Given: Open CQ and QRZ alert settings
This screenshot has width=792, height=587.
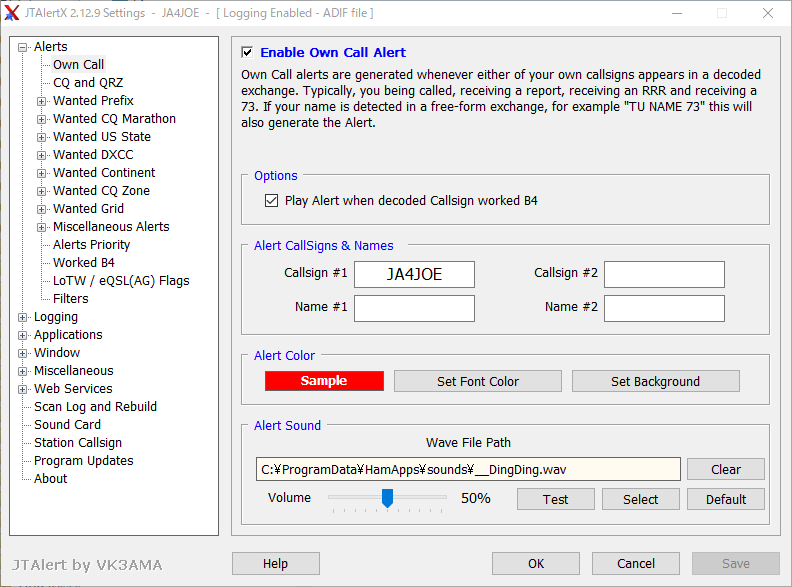Looking at the screenshot, I should [88, 82].
